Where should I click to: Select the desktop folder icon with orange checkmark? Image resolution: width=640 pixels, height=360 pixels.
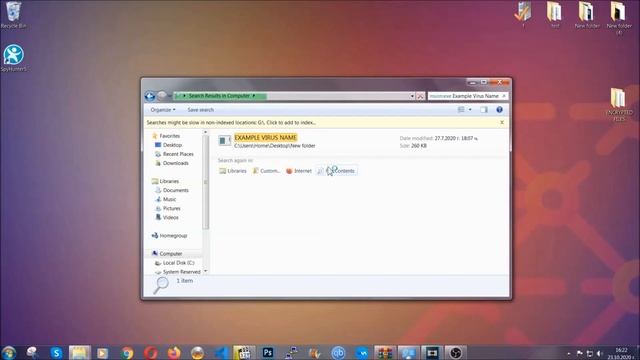coord(523,14)
